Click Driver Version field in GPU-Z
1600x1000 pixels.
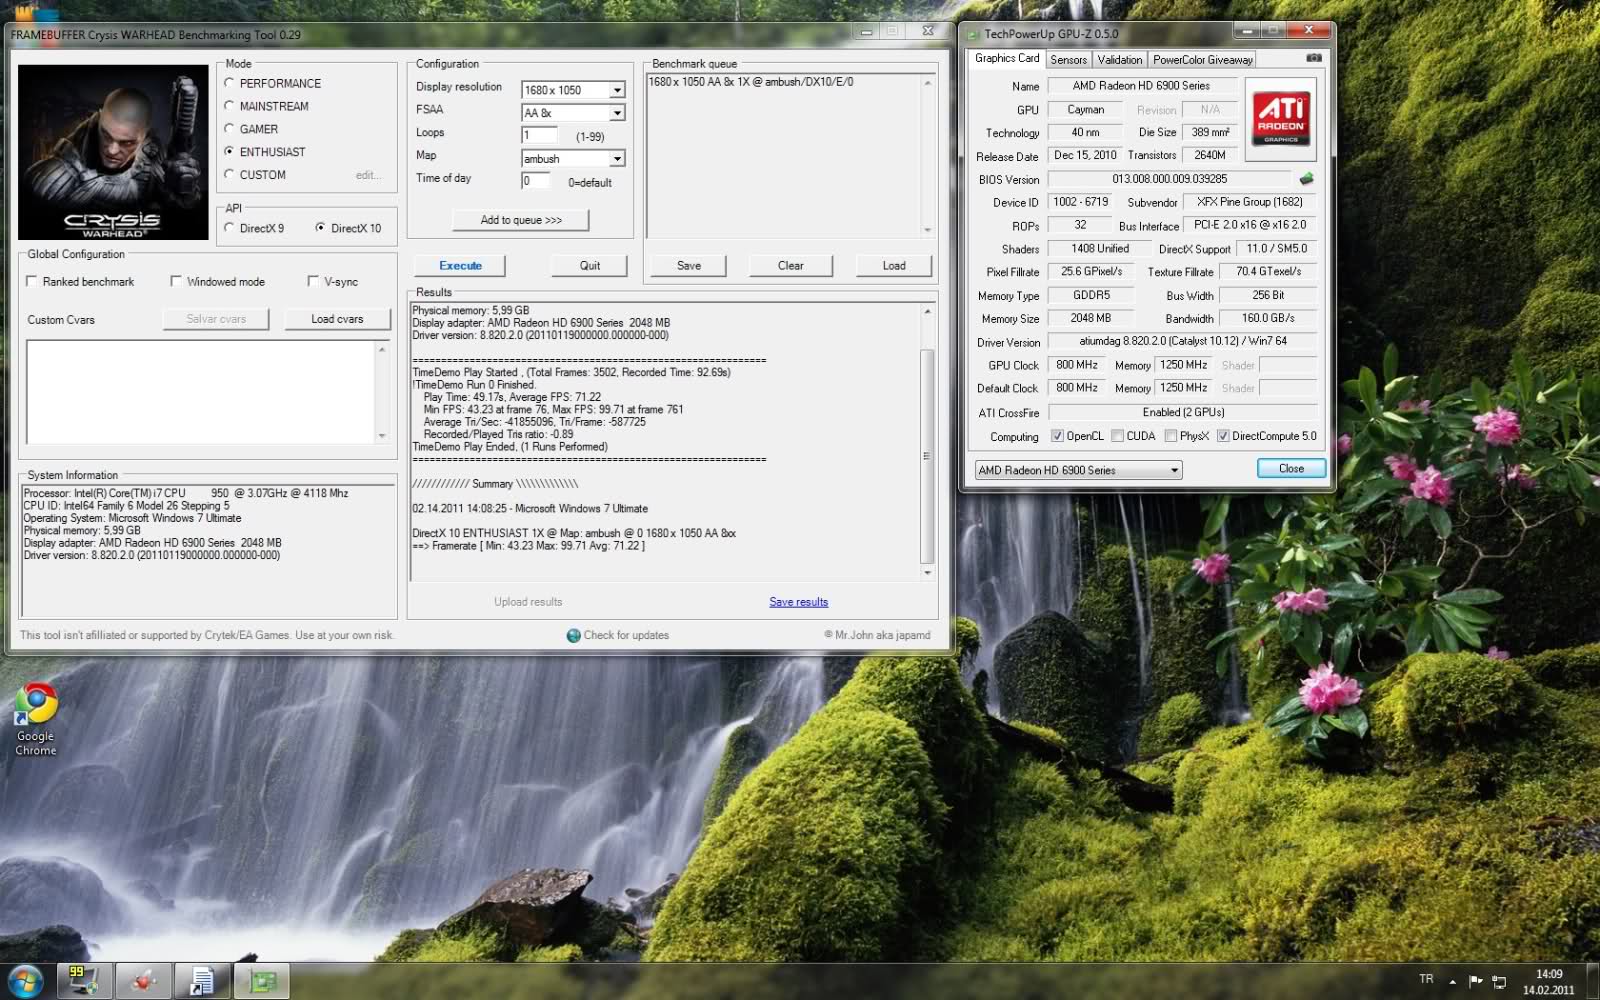1182,341
